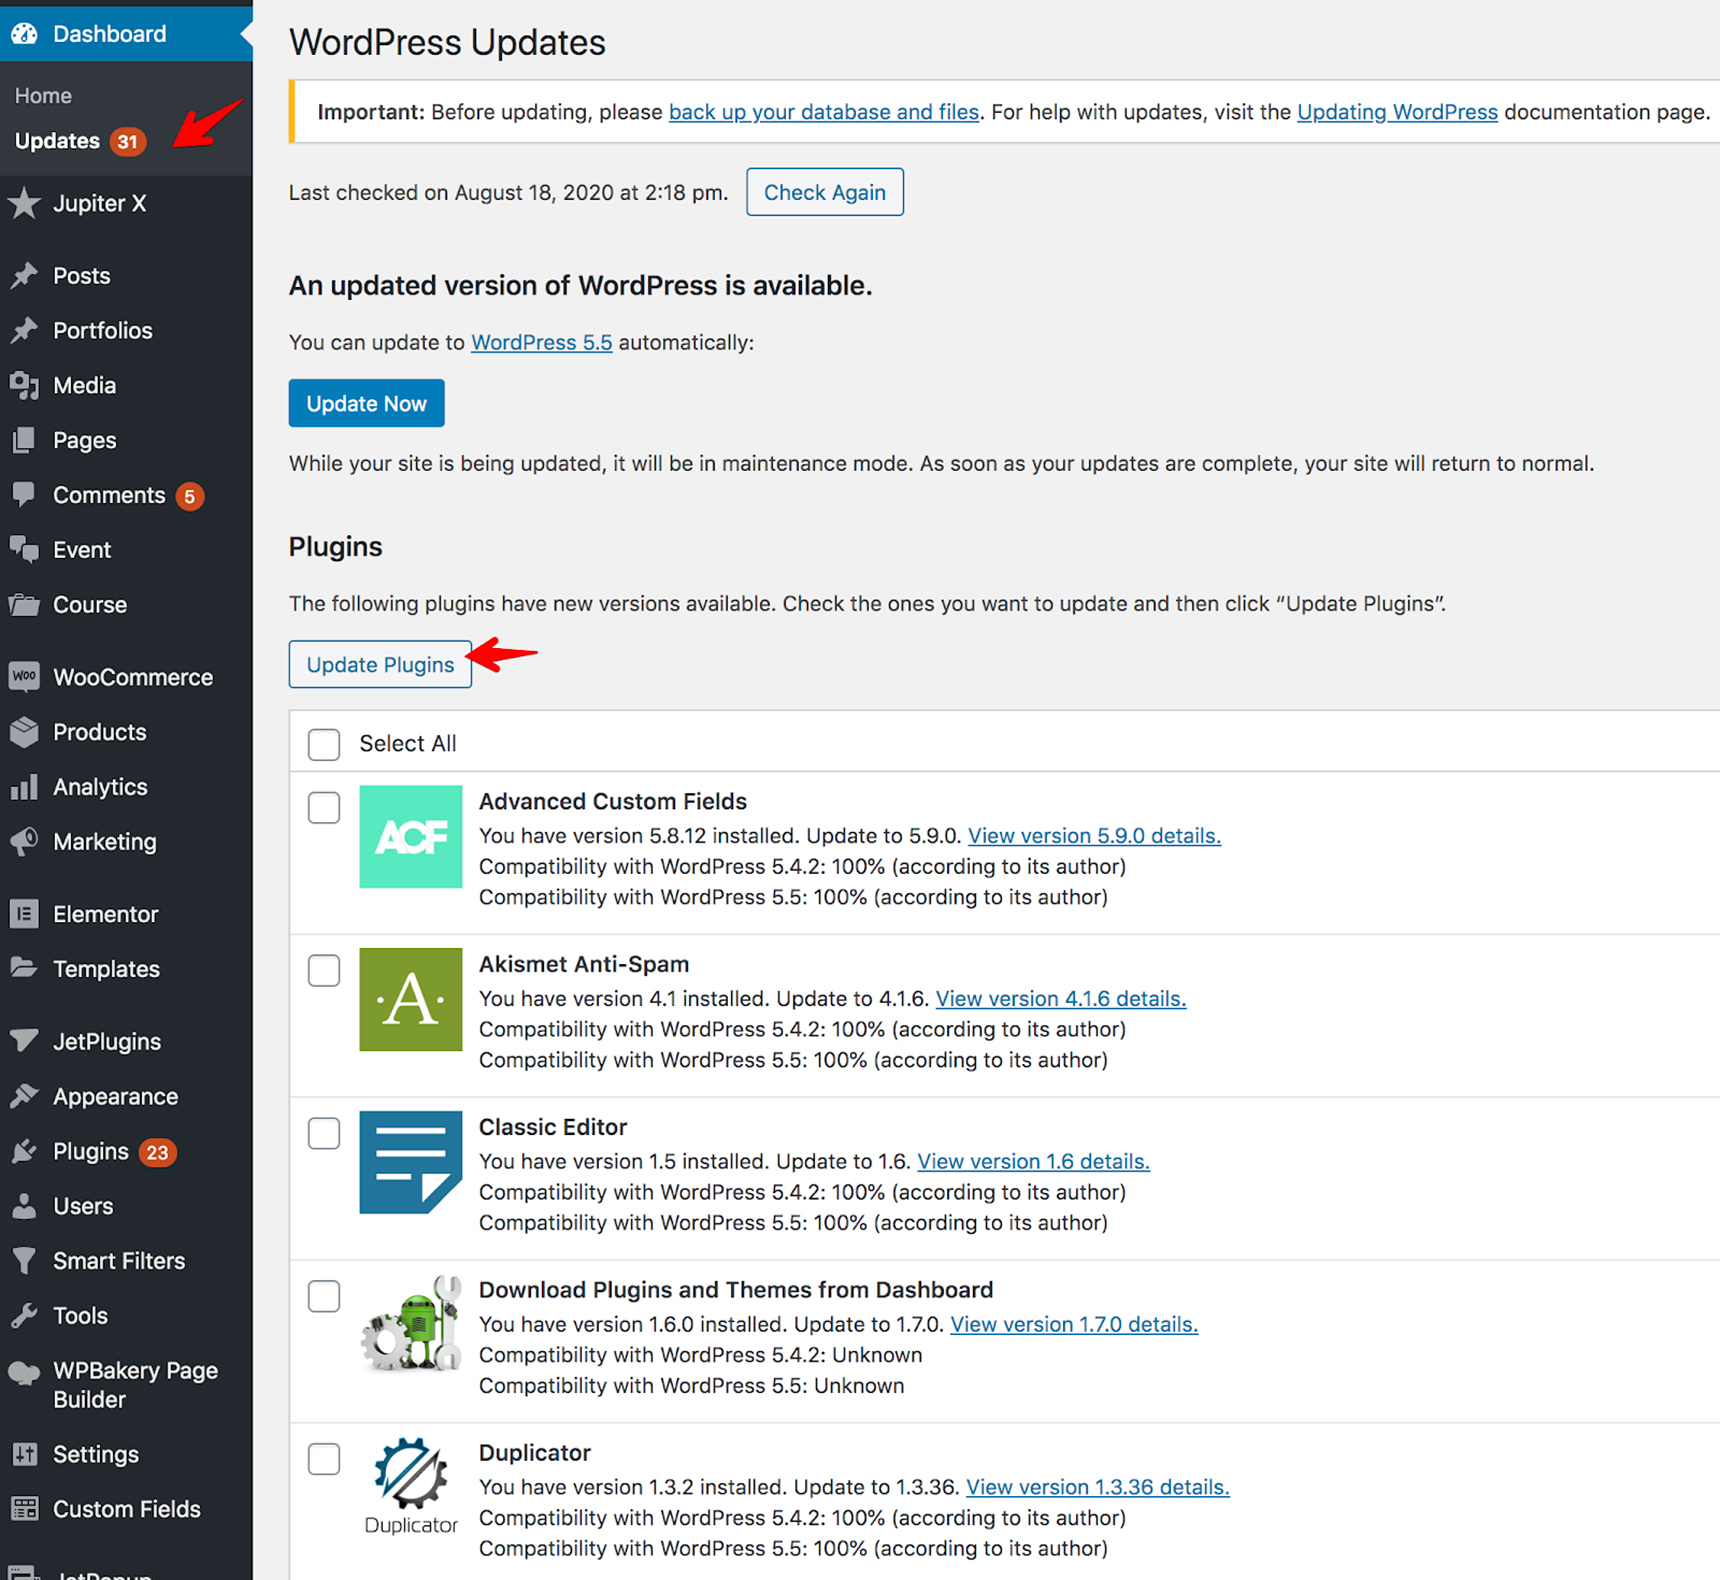The image size is (1720, 1580).
Task: Click the JetPlugins sidebar icon
Action: [25, 1042]
